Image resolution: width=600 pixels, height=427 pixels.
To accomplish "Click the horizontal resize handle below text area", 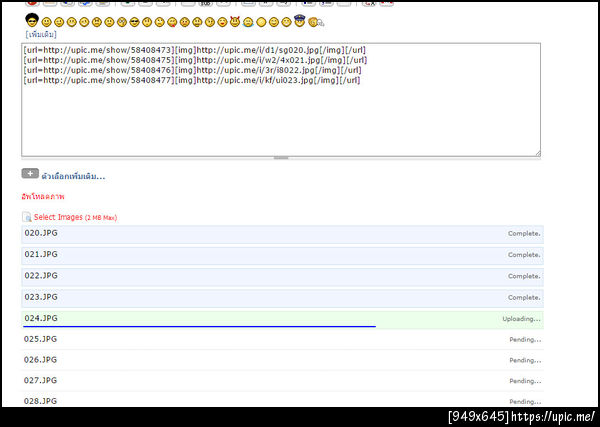I will (281, 158).
